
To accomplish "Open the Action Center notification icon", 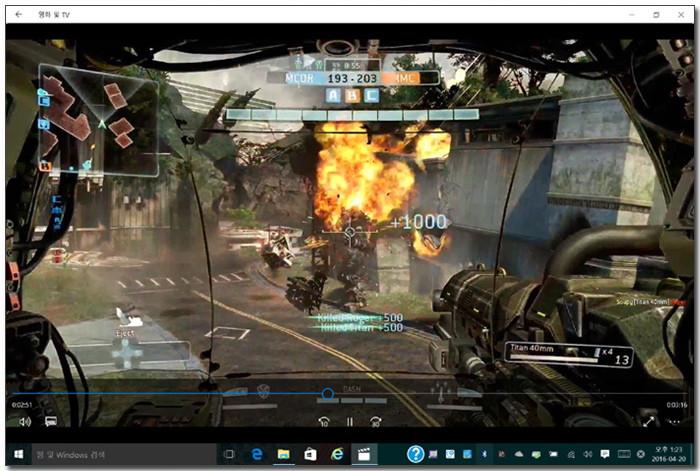I will [x=605, y=454].
